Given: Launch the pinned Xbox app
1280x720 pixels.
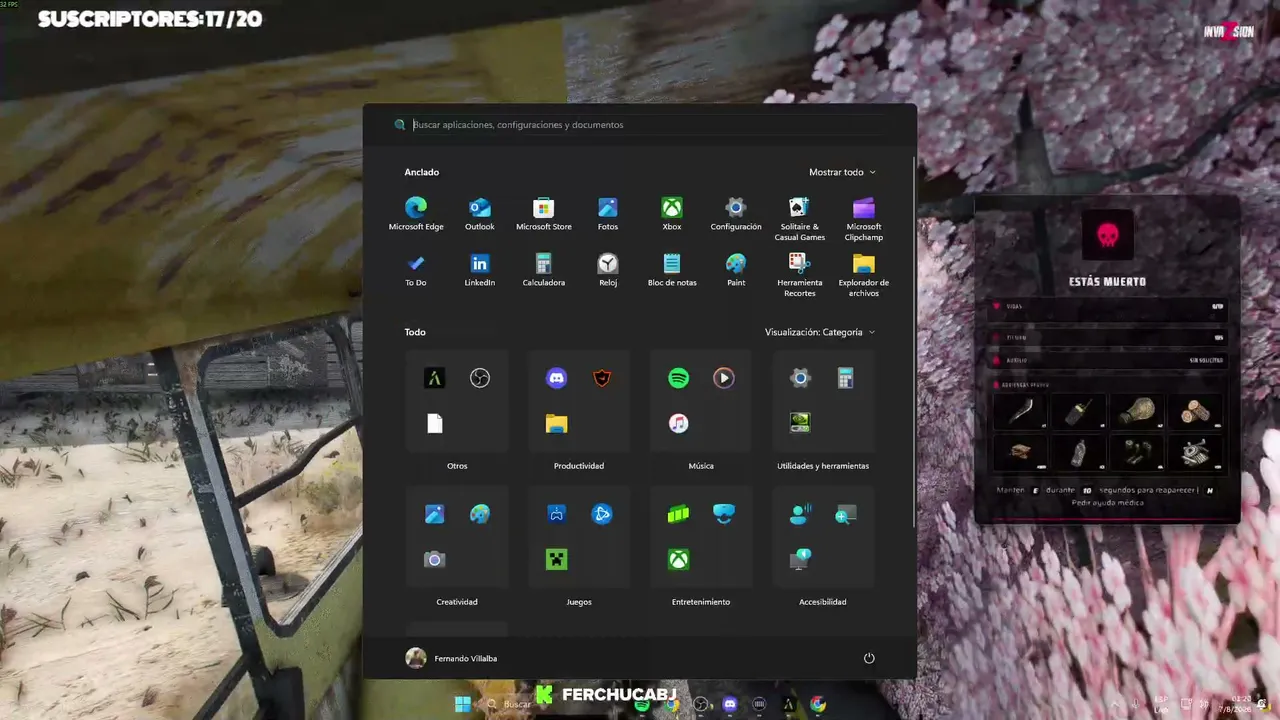Looking at the screenshot, I should pyautogui.click(x=672, y=214).
